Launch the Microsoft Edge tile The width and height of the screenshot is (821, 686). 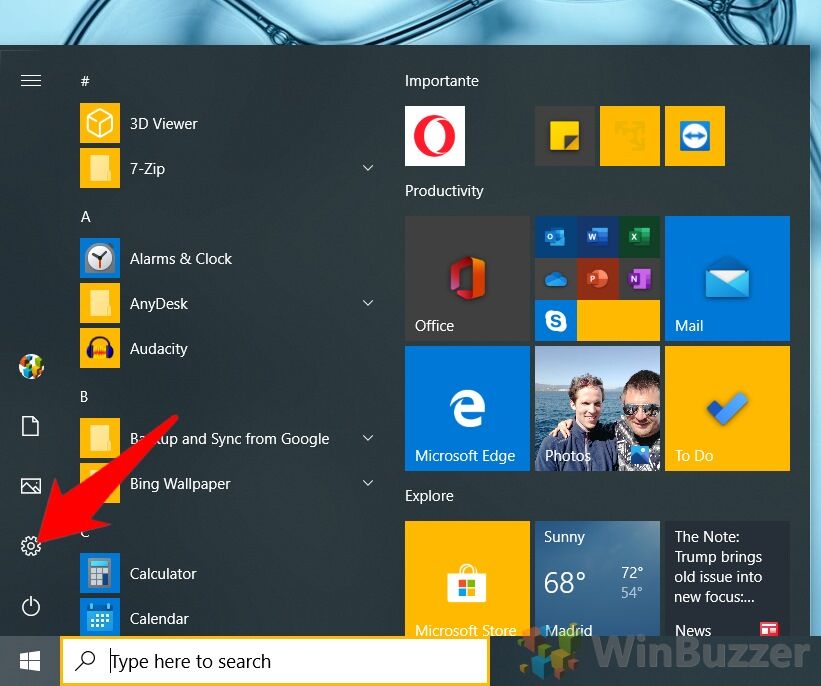tap(467, 408)
